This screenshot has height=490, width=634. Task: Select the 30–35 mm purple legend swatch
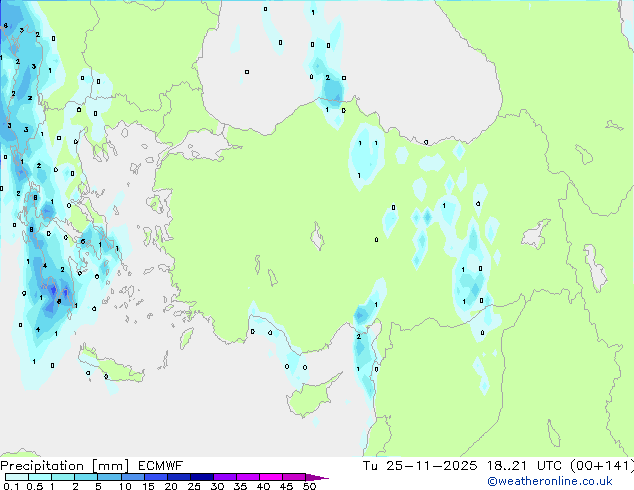point(225,477)
